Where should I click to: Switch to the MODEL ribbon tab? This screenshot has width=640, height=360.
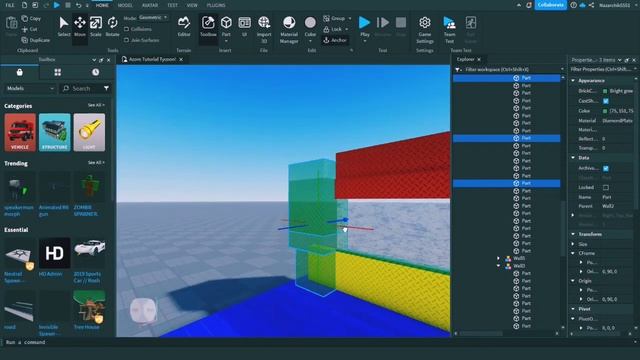pos(125,5)
